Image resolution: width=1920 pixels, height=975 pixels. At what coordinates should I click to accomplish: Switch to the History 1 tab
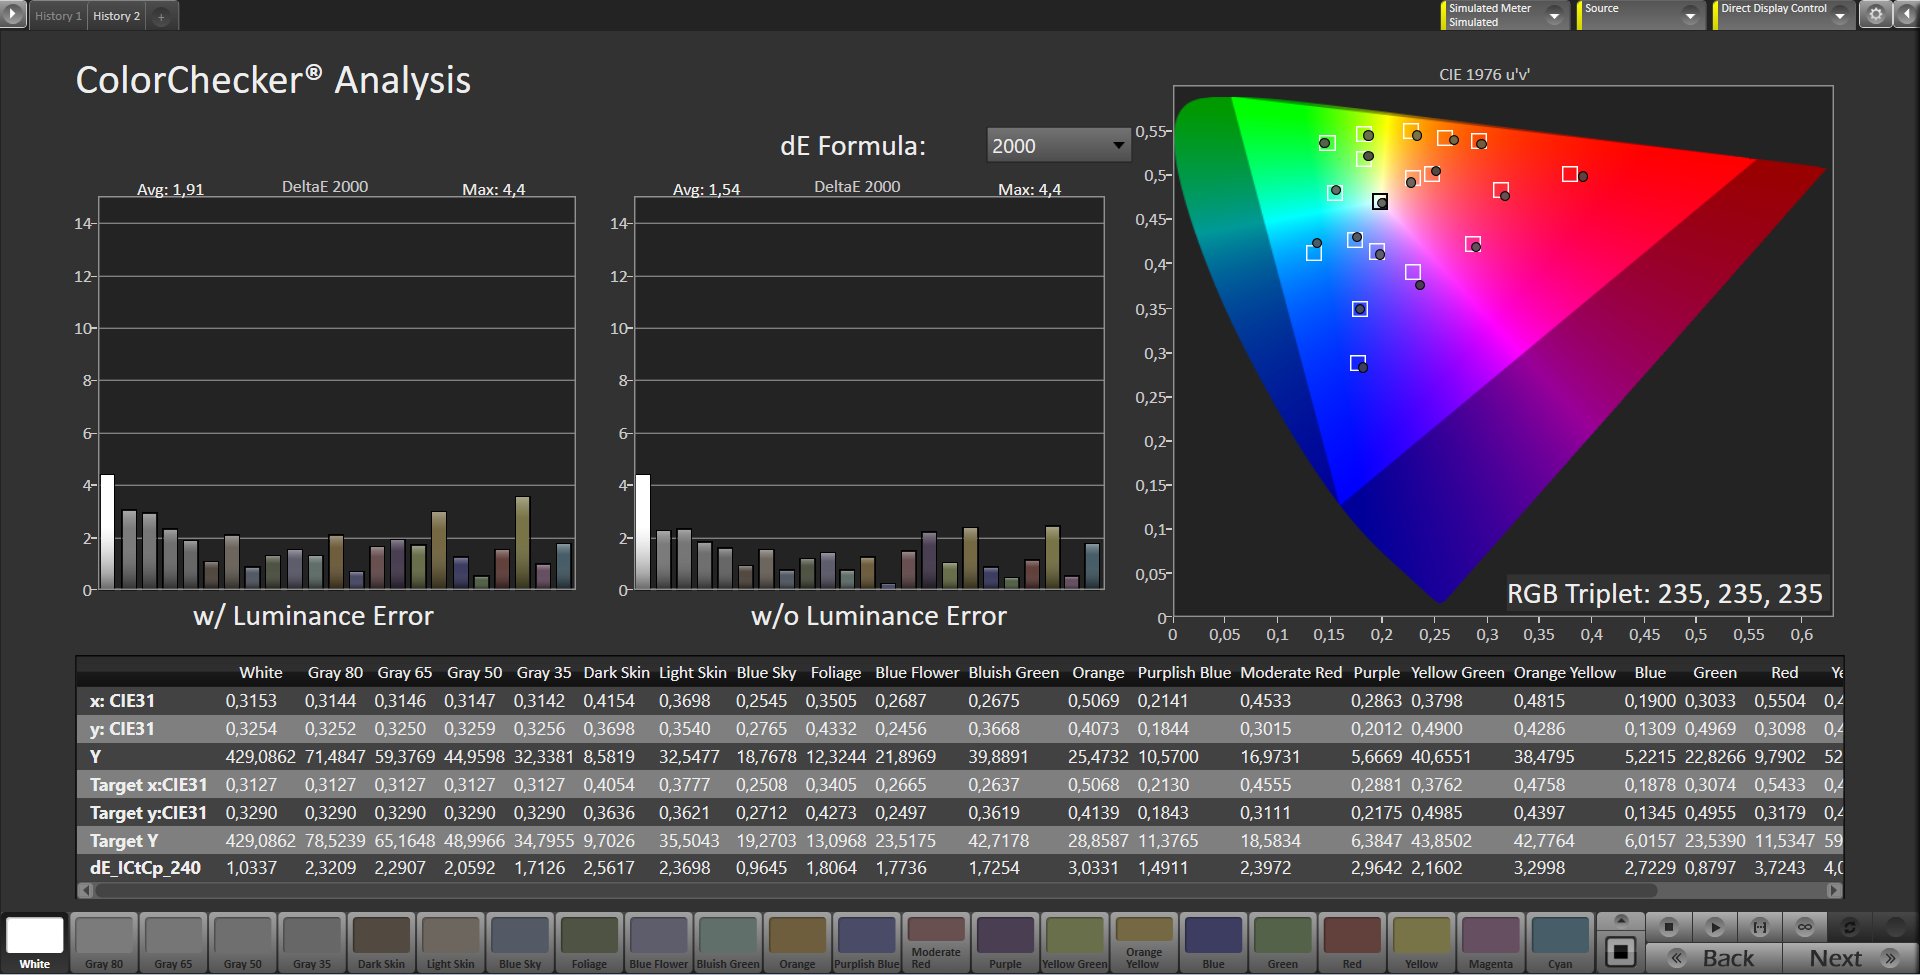tap(58, 16)
